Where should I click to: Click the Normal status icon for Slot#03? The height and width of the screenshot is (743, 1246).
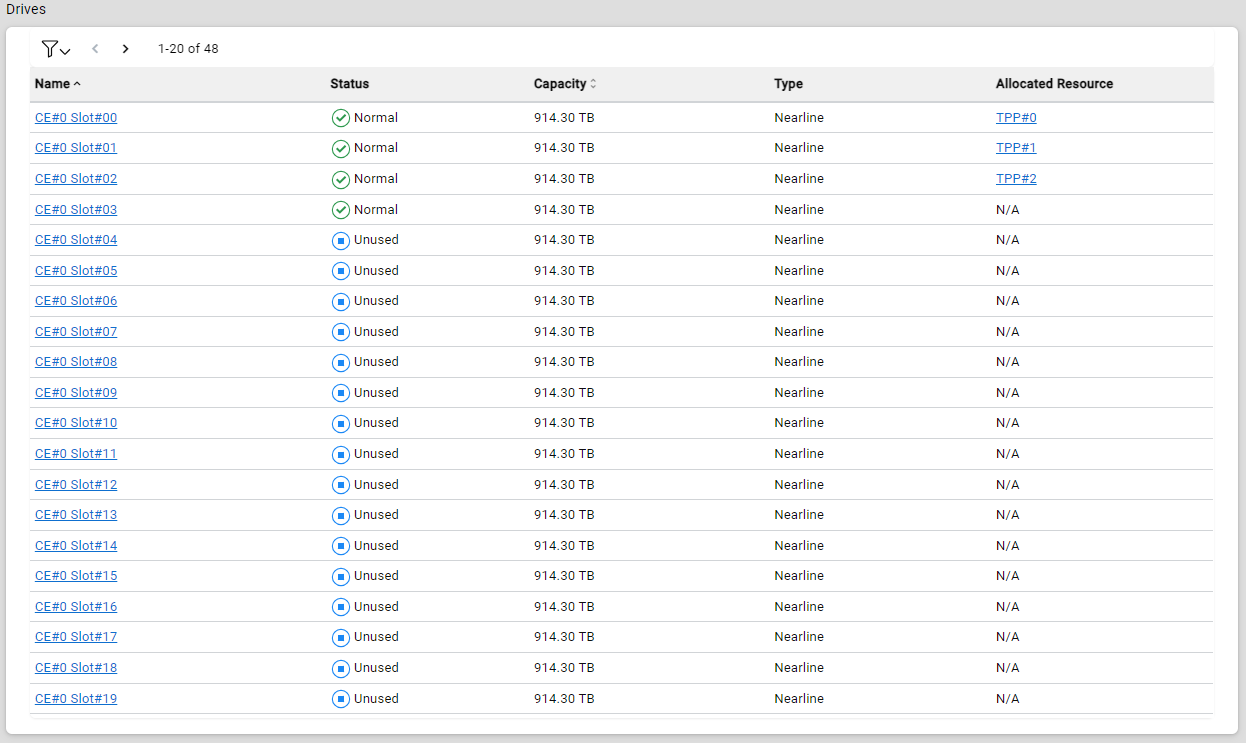[x=340, y=210]
